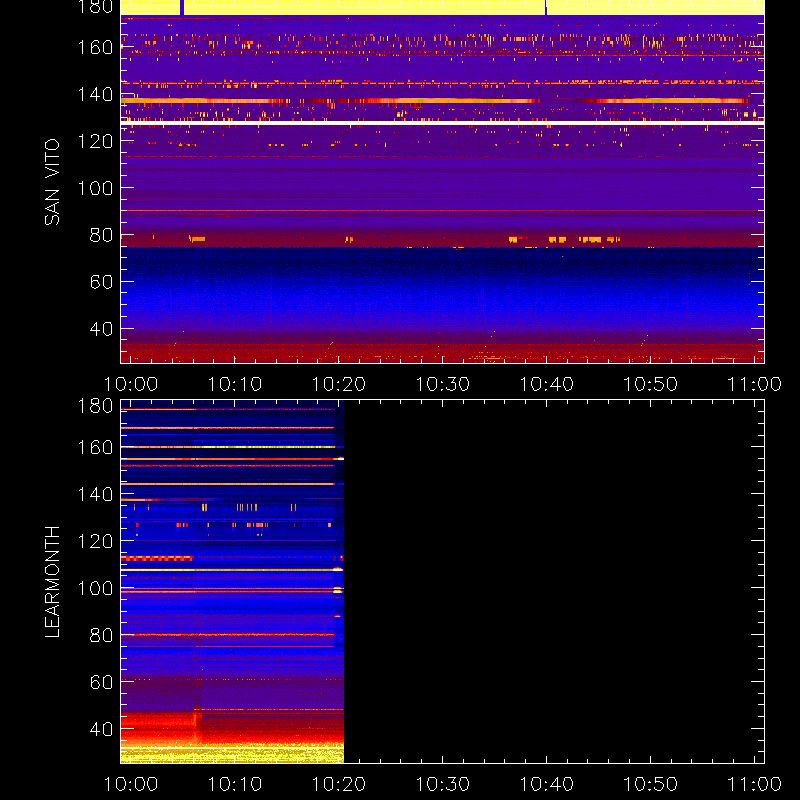Select 10:10 time label under San Vito plot
800x800 pixels.
coord(235,384)
